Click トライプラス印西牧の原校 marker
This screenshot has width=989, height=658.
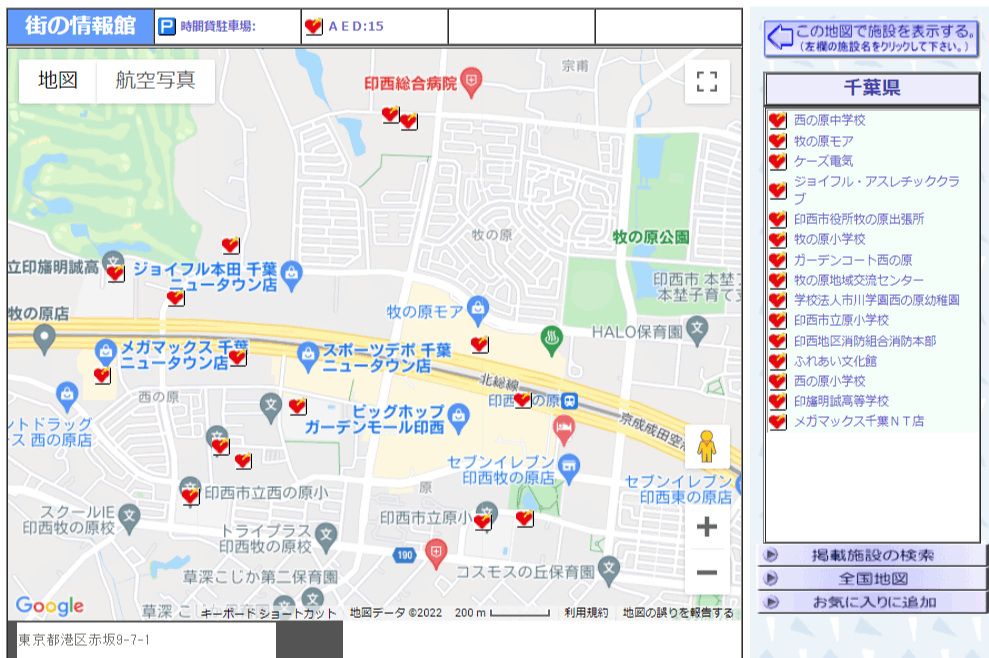point(326,537)
